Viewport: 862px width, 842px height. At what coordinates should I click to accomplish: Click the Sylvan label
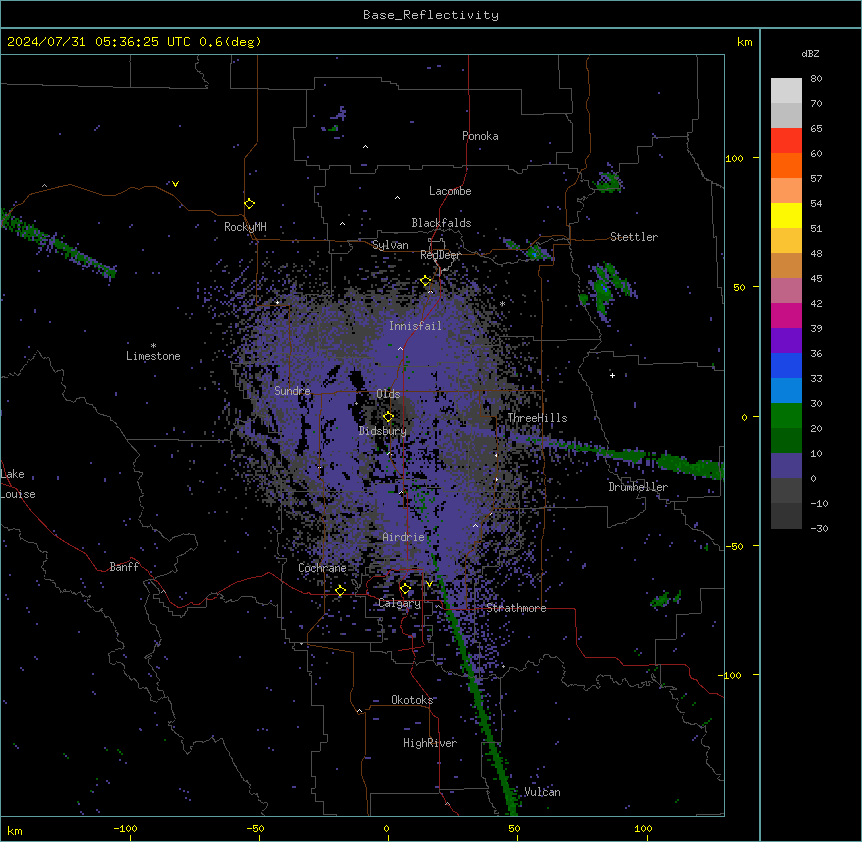(390, 245)
